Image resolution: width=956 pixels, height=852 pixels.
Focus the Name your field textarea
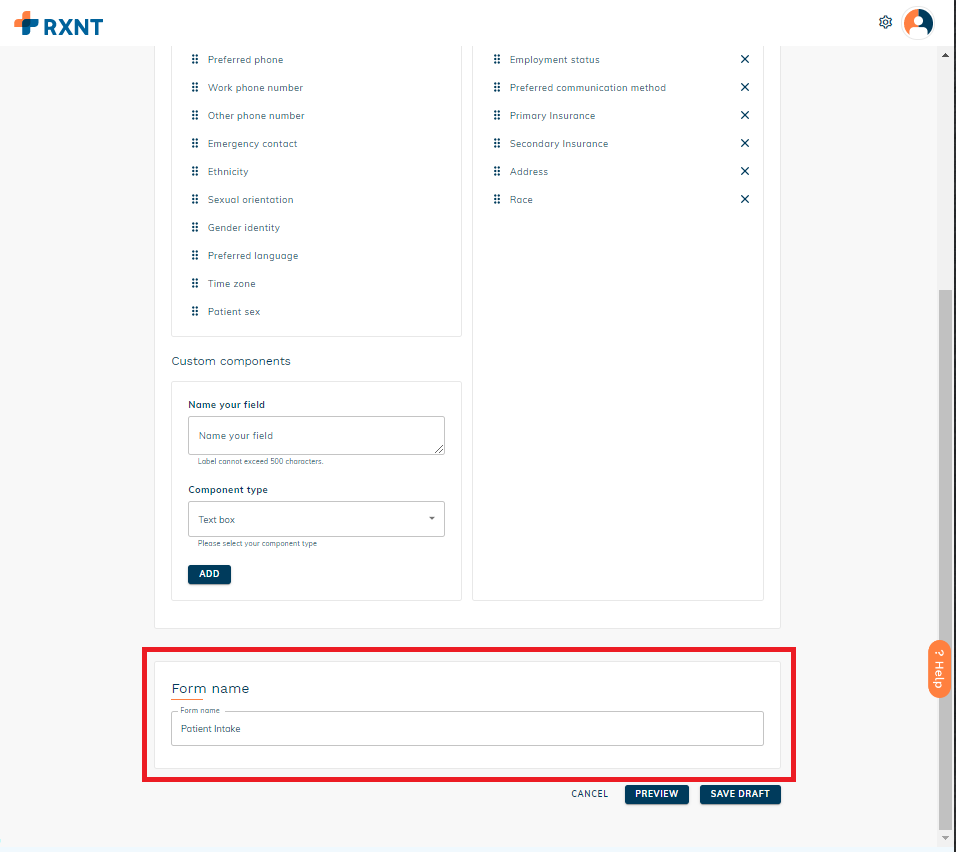(316, 435)
